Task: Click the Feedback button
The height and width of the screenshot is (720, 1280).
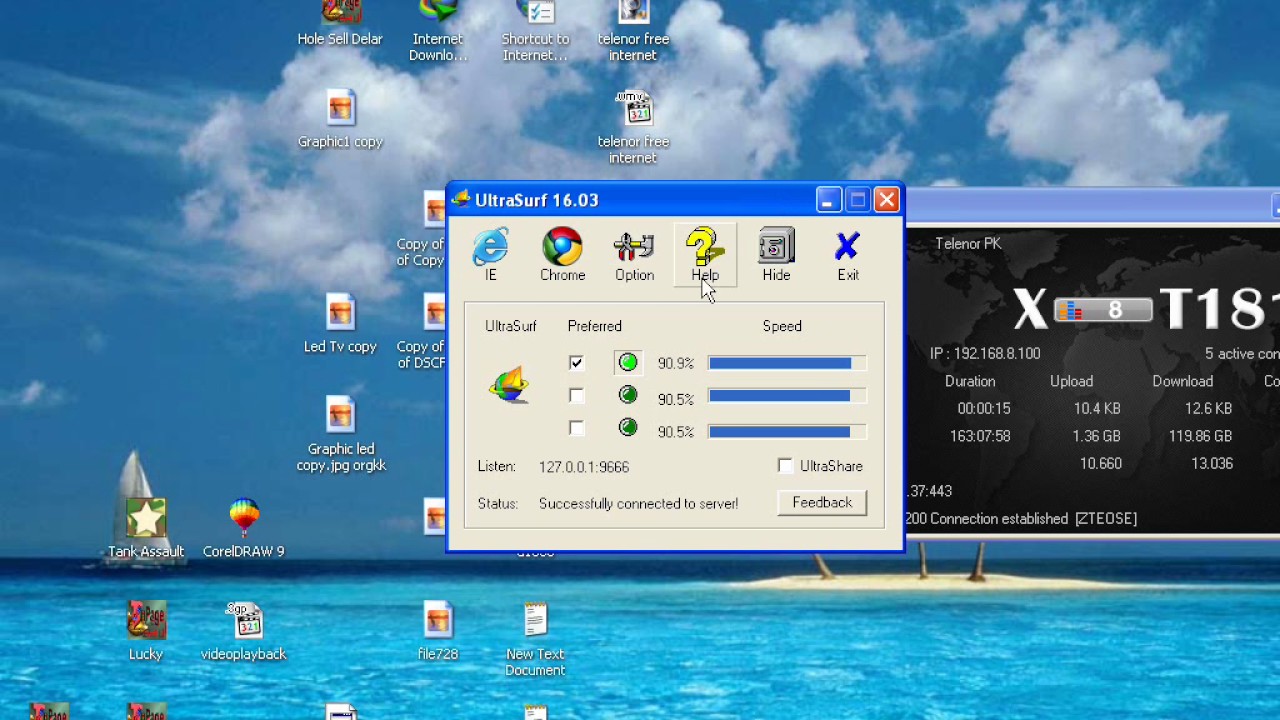Action: click(x=822, y=503)
